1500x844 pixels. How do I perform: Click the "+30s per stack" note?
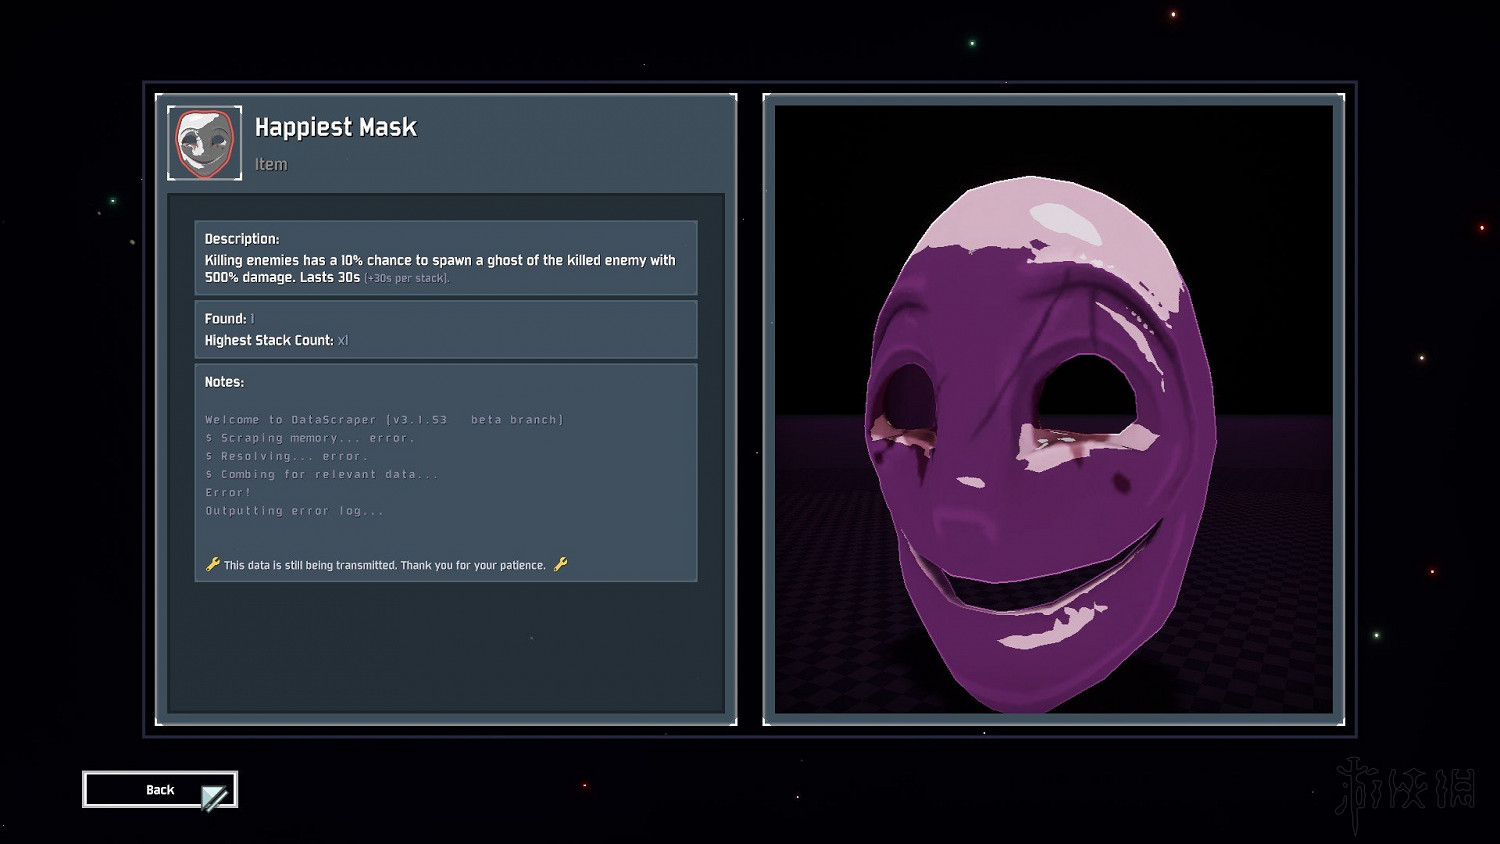(407, 279)
